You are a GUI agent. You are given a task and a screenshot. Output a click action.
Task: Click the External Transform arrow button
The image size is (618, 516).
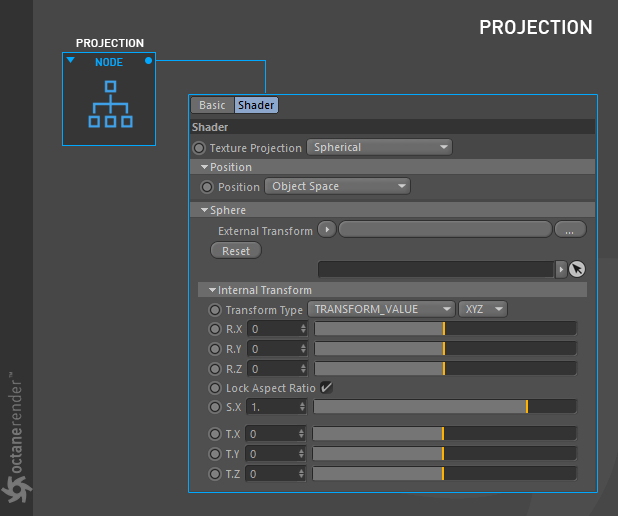tap(327, 229)
